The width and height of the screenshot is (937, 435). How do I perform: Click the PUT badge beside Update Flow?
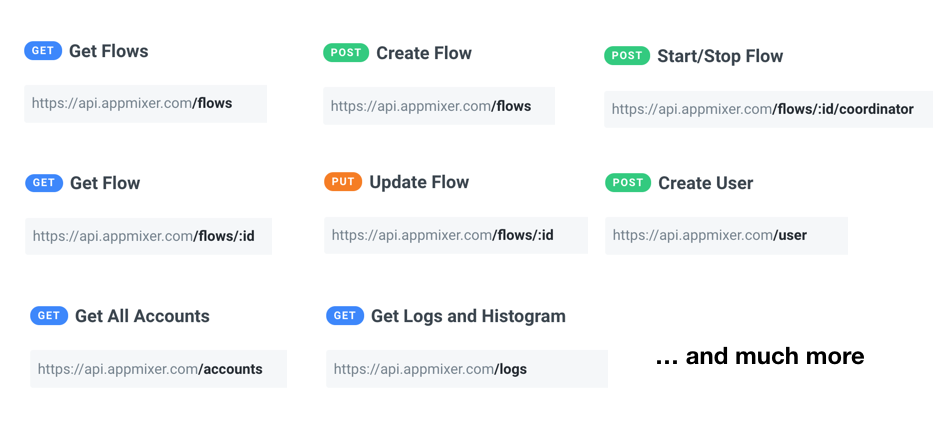click(343, 182)
